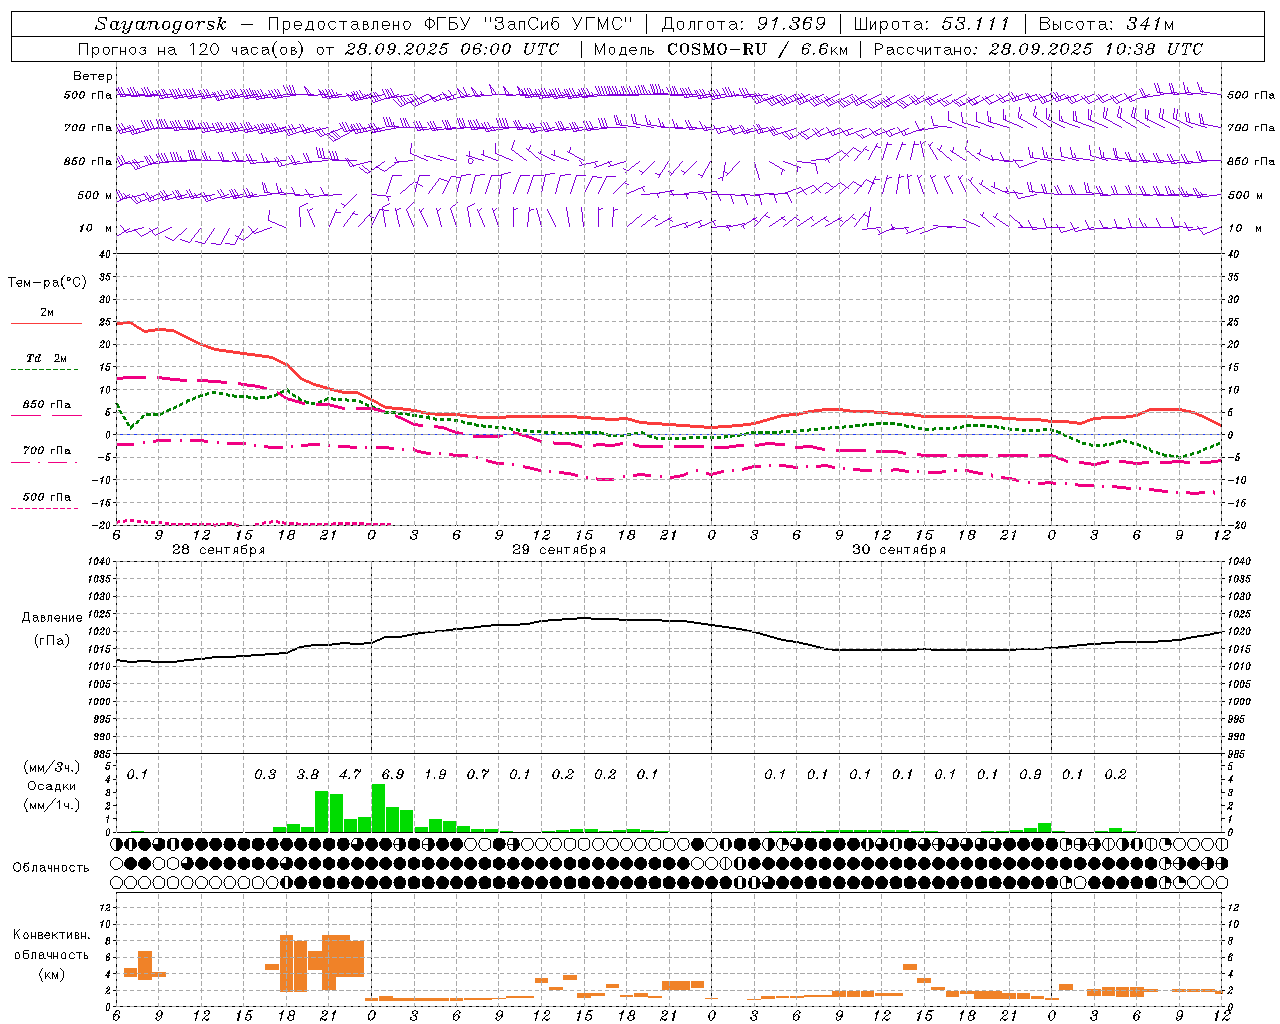Click the 3.8 precipitation total value
This screenshot has height=1024, width=1280.
tap(308, 775)
